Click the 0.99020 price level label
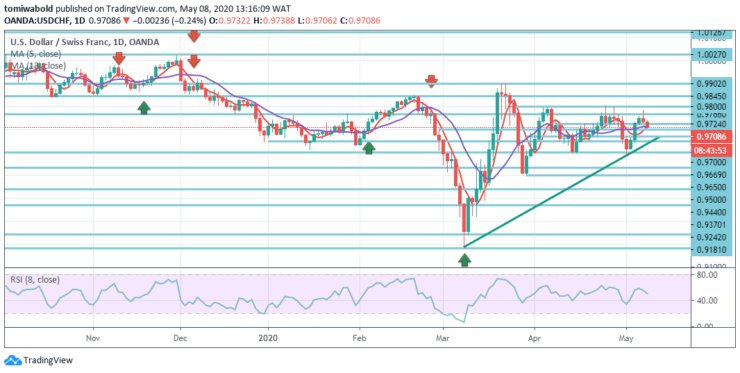 click(x=712, y=84)
